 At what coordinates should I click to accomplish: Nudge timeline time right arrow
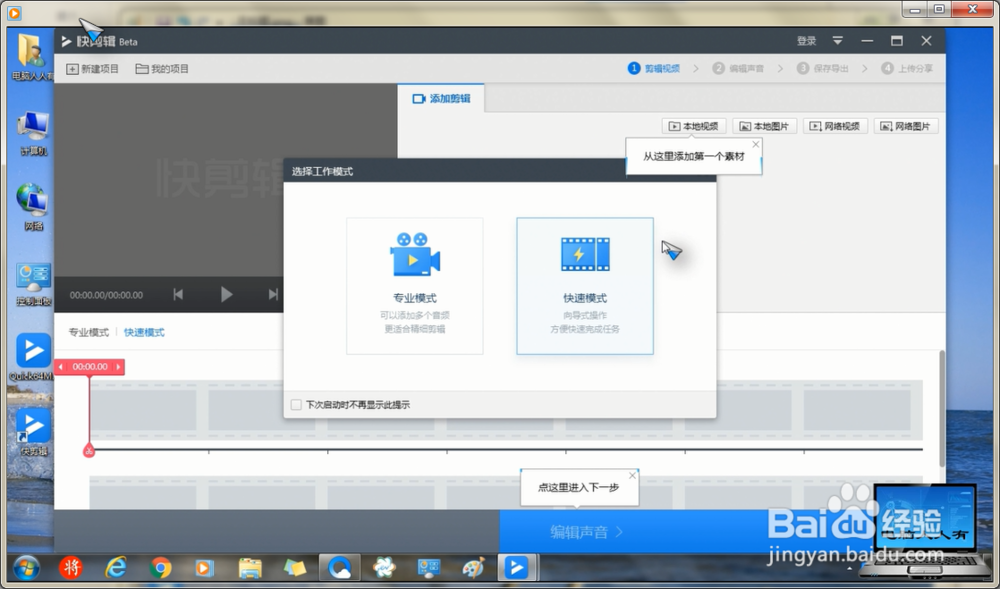point(118,367)
